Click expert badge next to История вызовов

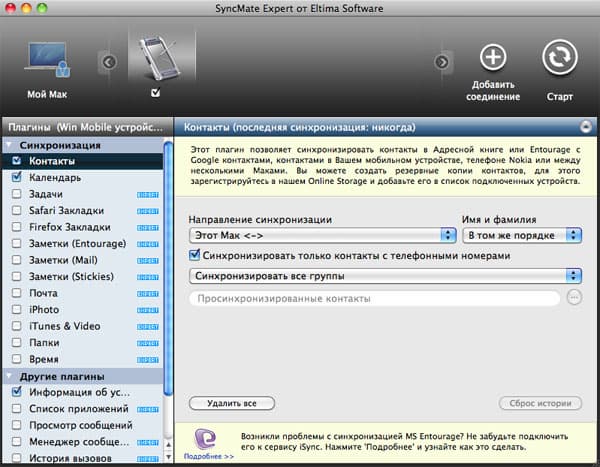pyautogui.click(x=148, y=459)
